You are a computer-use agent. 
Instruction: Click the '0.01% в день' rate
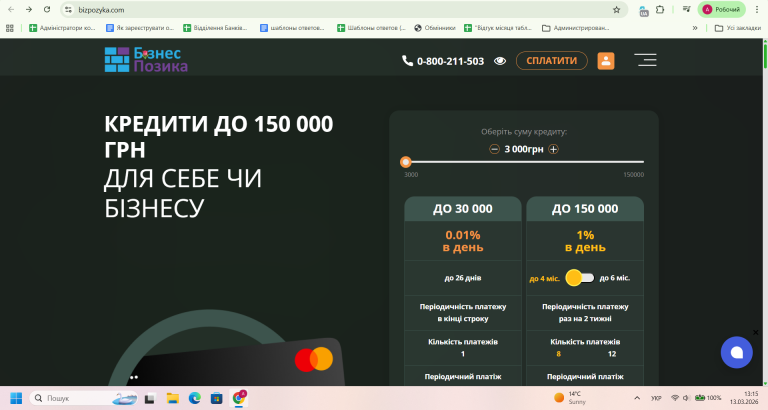tap(463, 241)
